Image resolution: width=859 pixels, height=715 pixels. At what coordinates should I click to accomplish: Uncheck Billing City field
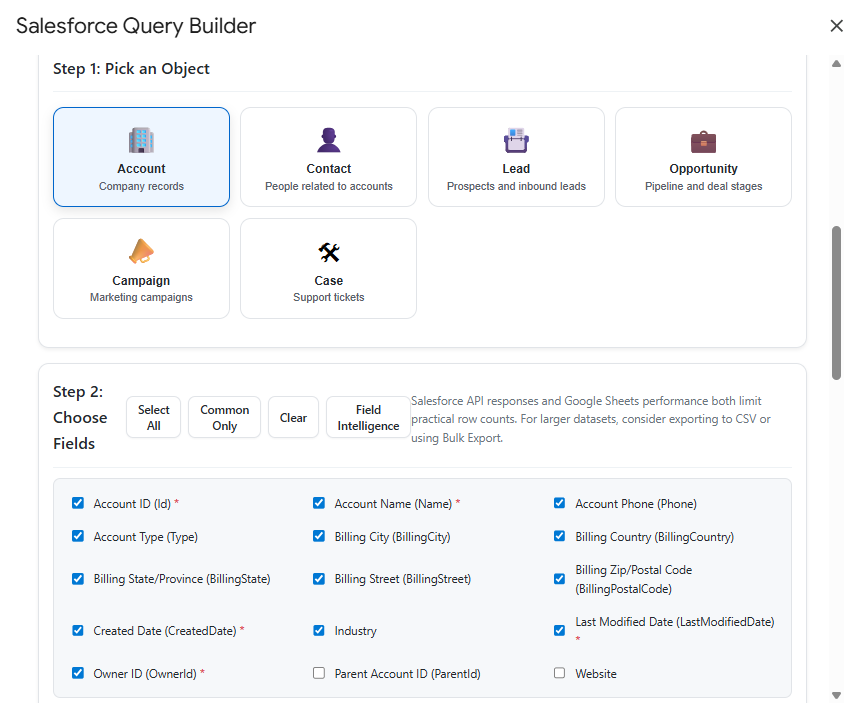click(318, 536)
